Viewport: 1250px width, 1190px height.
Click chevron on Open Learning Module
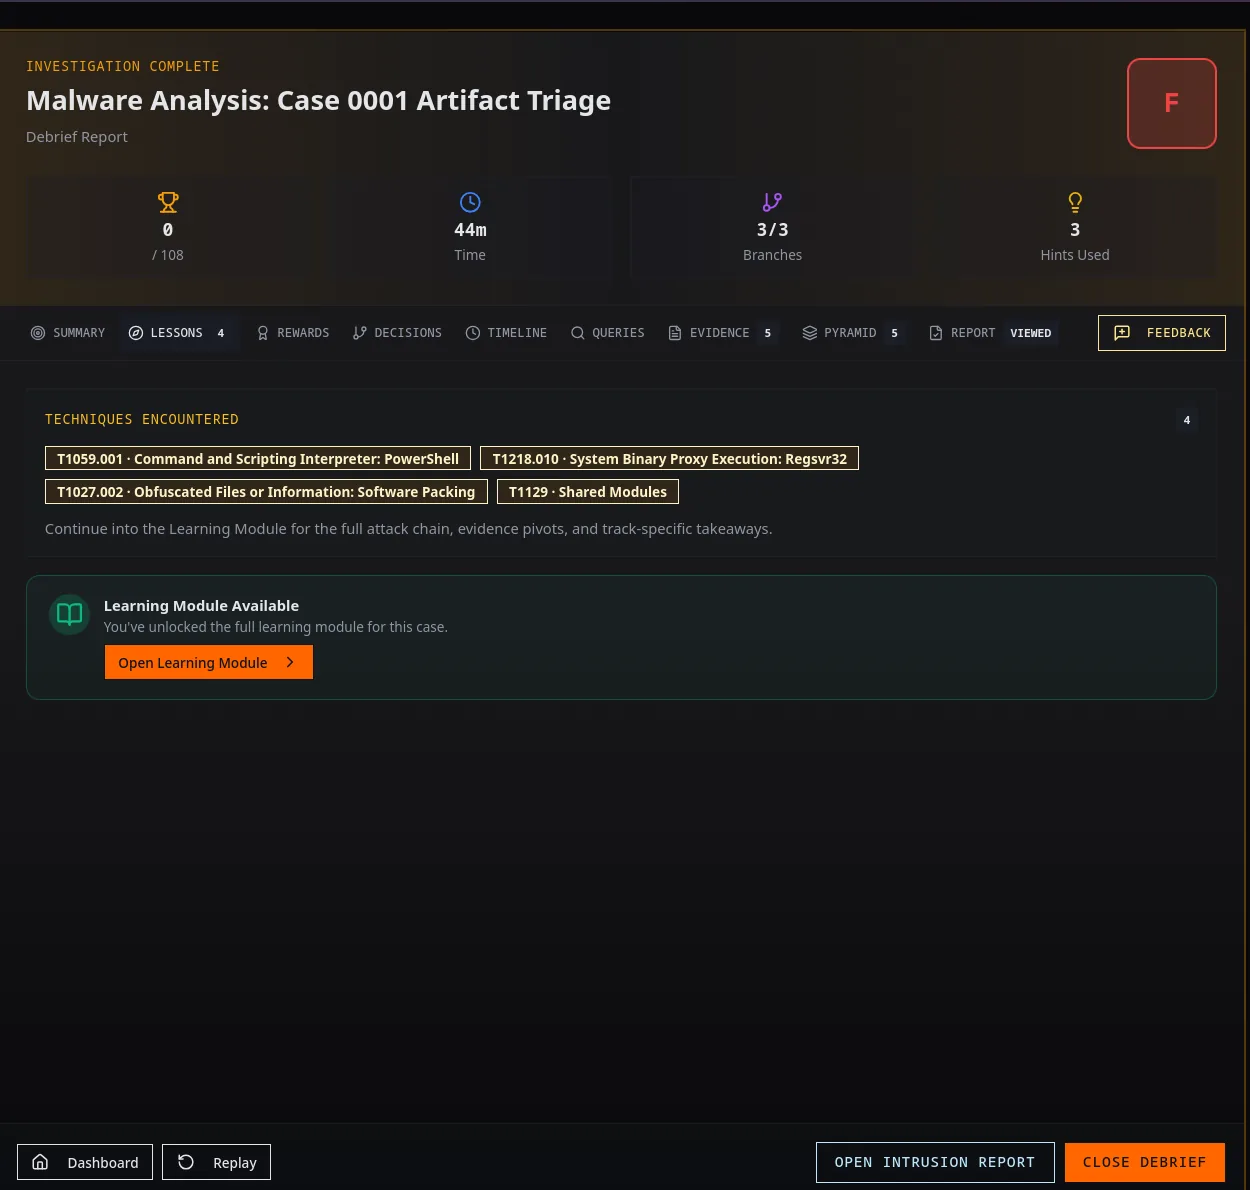click(290, 662)
